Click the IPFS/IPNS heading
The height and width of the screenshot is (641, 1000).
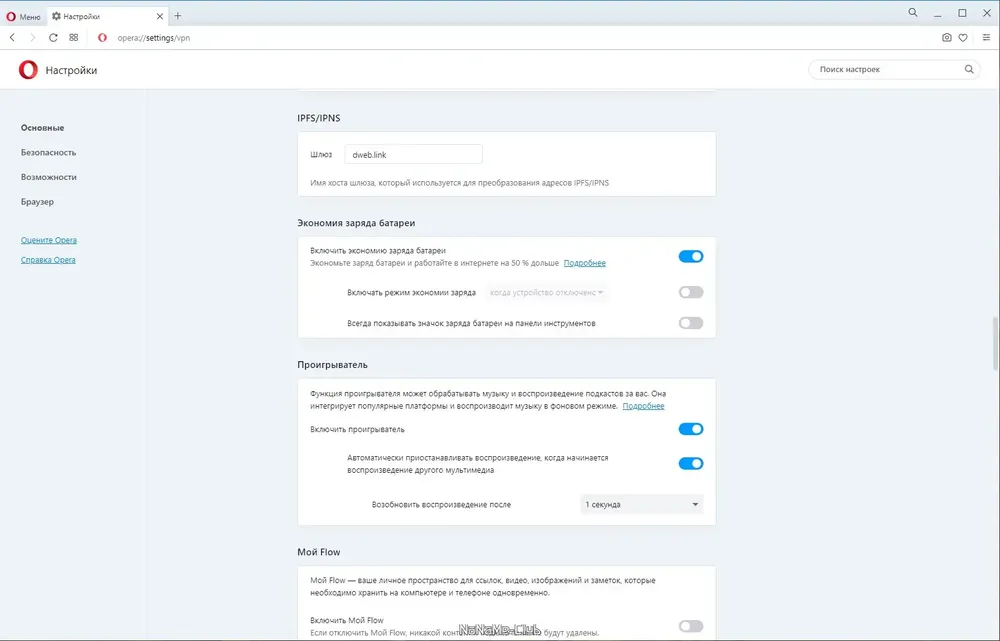319,118
